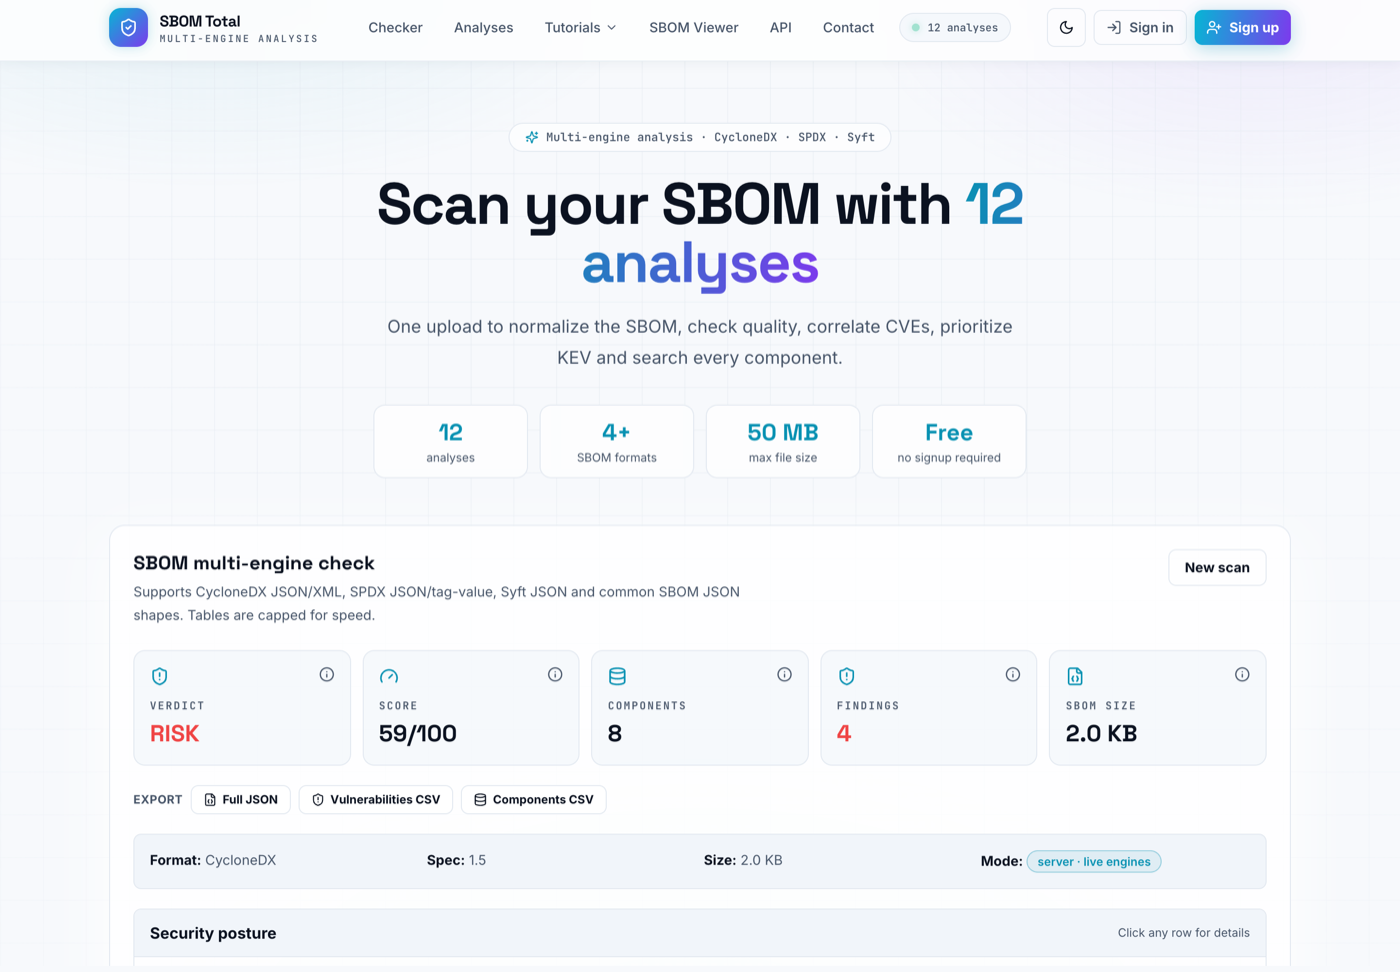Download the Vulnerabilities CSV export
This screenshot has height=972, width=1400.
[376, 800]
